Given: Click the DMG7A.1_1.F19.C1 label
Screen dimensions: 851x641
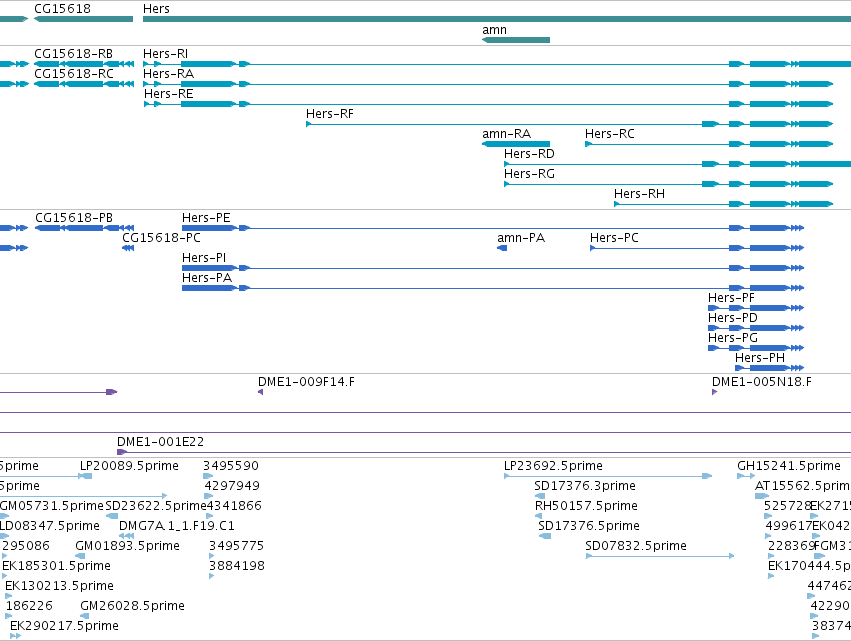Looking at the screenshot, I should (x=177, y=526).
